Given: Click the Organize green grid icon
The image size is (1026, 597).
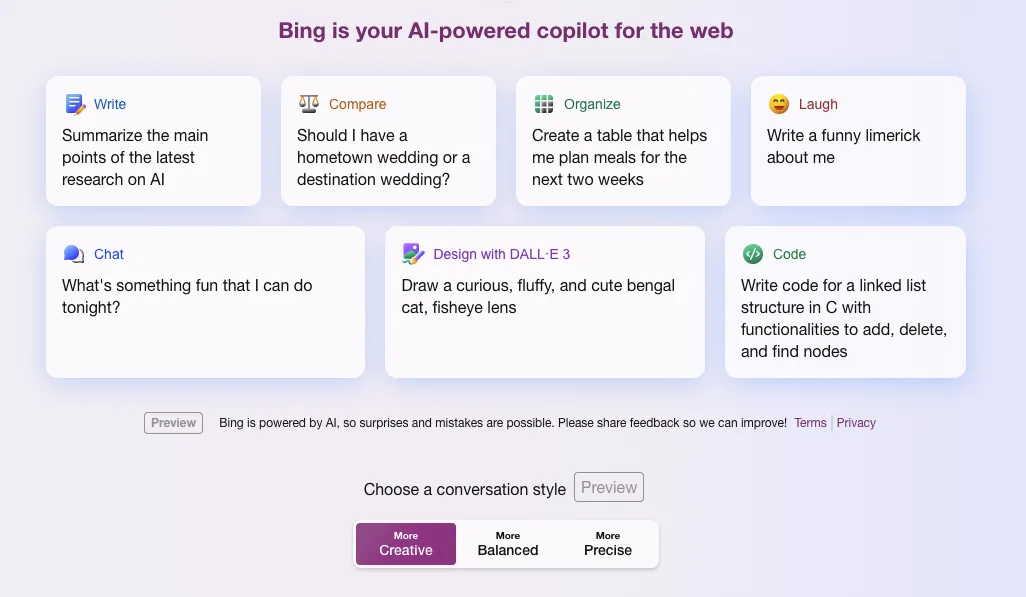Looking at the screenshot, I should [544, 104].
